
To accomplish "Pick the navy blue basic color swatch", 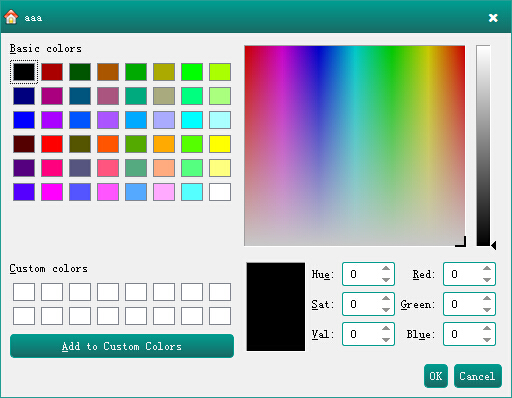I will pyautogui.click(x=24, y=96).
